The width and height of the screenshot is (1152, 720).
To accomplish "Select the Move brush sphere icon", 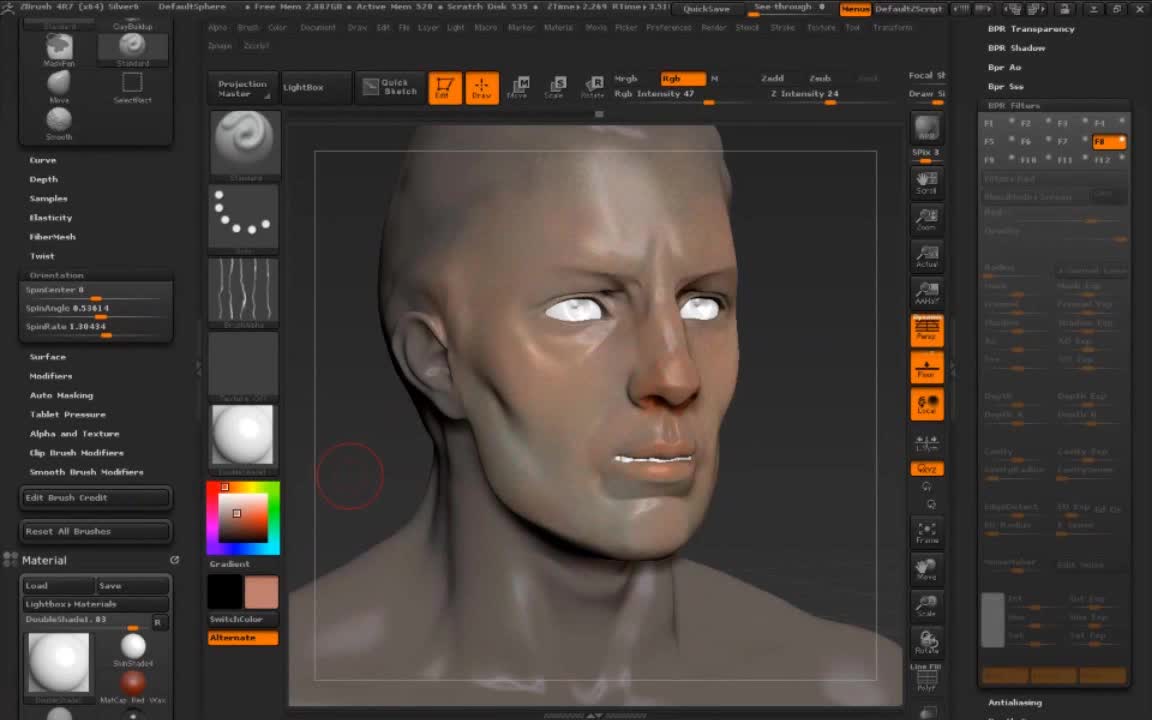I will pyautogui.click(x=59, y=85).
